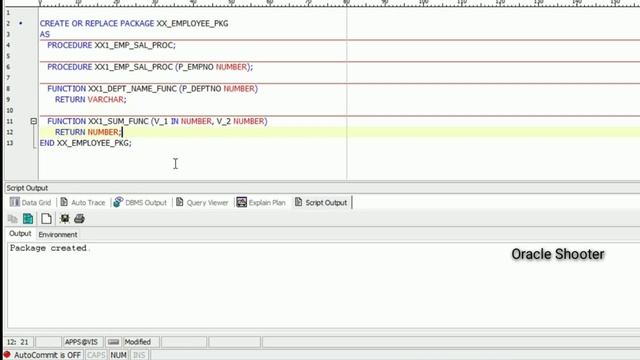Click the bug debug icon in output toolbar
Image resolution: width=640 pixels, height=360 pixels.
[64, 219]
